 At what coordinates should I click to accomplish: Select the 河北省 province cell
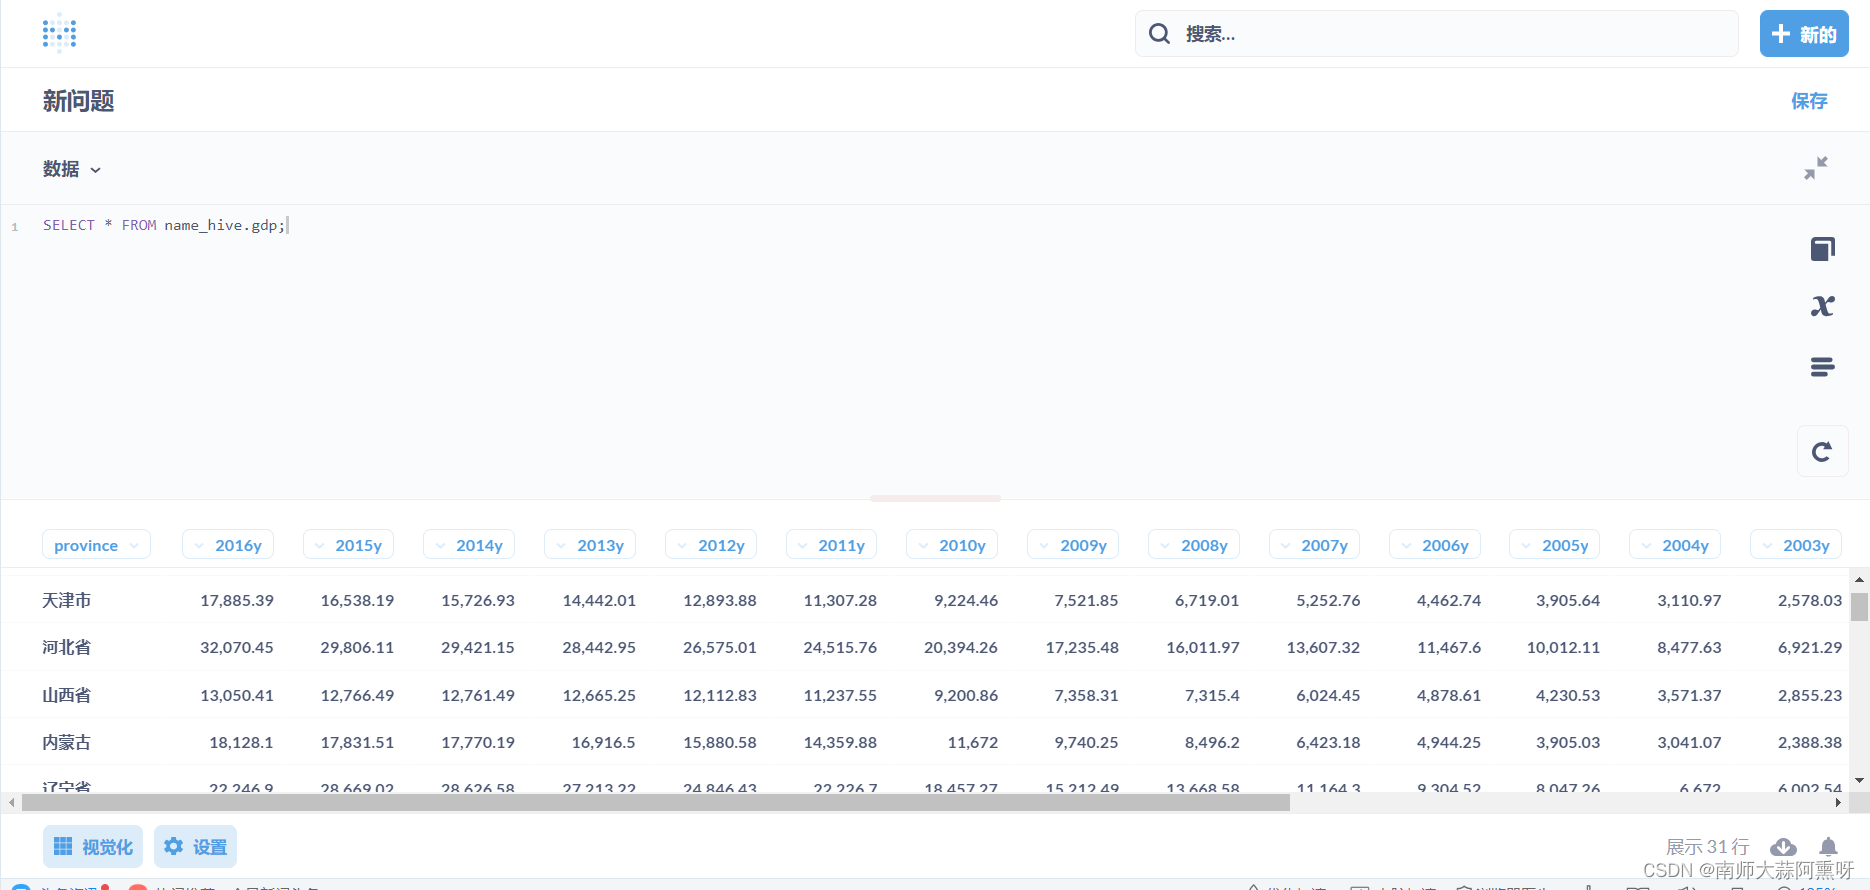coord(66,647)
